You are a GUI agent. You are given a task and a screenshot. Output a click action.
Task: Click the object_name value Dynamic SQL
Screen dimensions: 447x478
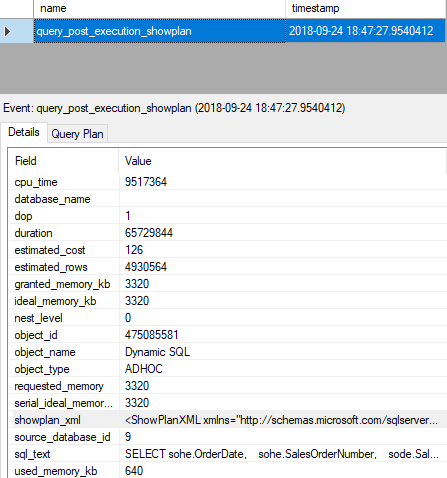(x=157, y=352)
